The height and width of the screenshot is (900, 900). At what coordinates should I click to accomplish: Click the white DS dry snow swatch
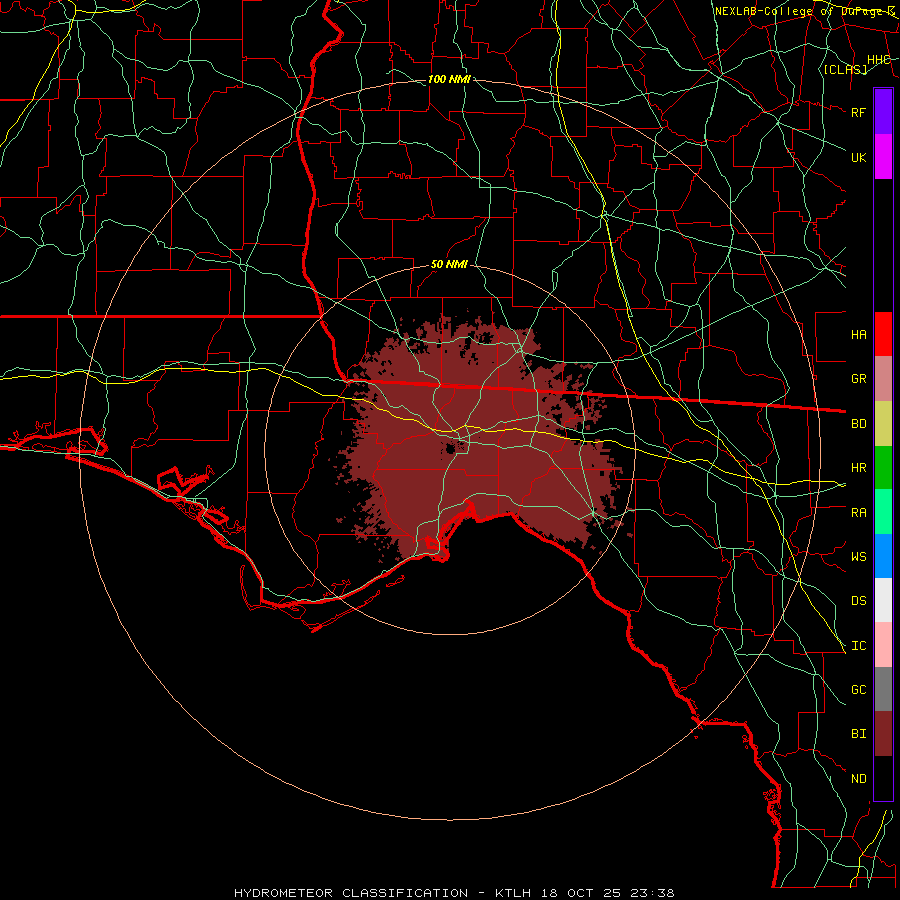point(883,600)
